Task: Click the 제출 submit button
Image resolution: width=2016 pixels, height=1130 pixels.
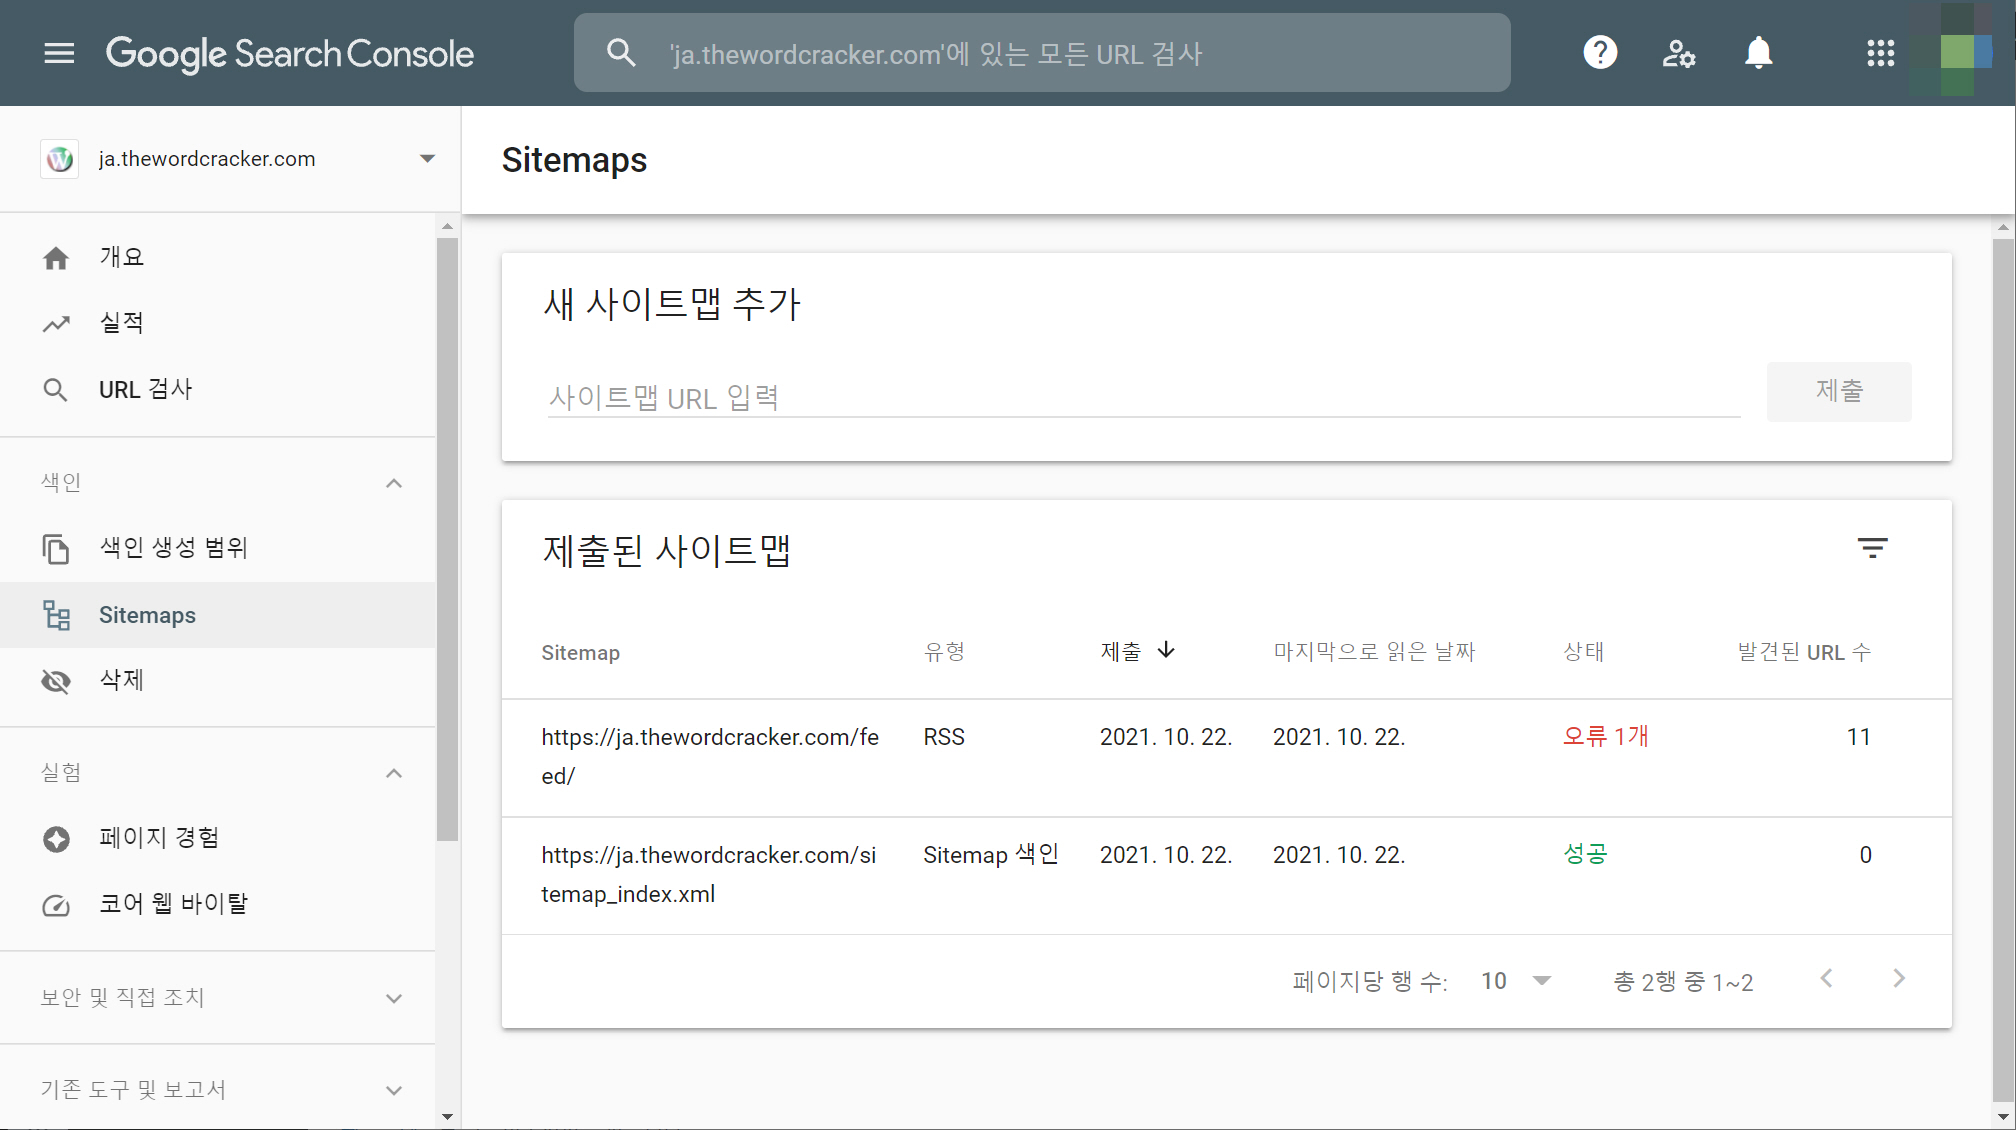Action: (x=1838, y=391)
